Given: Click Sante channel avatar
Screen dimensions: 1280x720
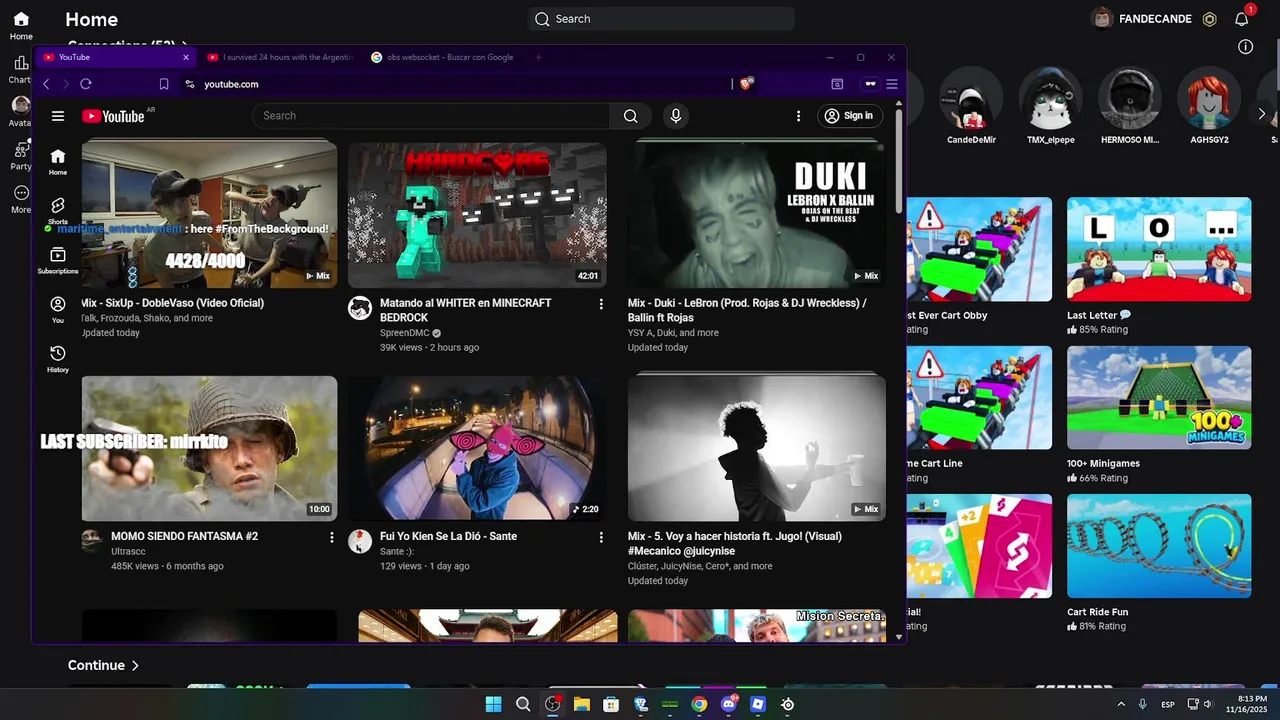Looking at the screenshot, I should (x=360, y=542).
